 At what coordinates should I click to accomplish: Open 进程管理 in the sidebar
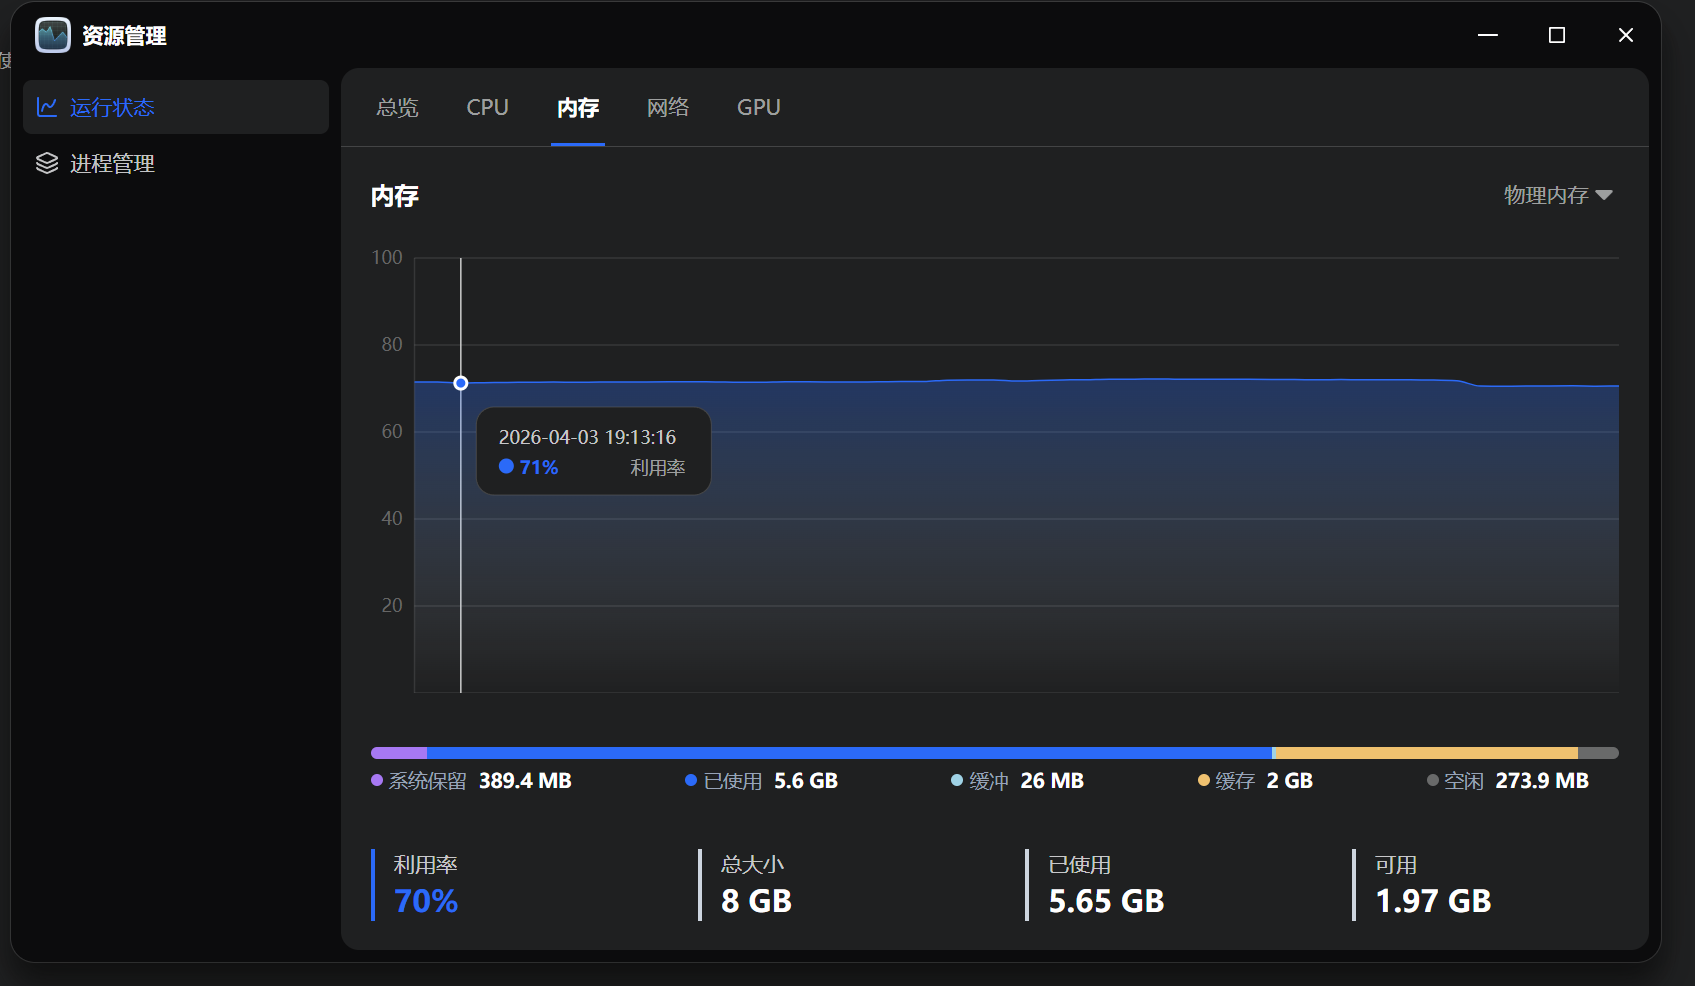(x=112, y=163)
